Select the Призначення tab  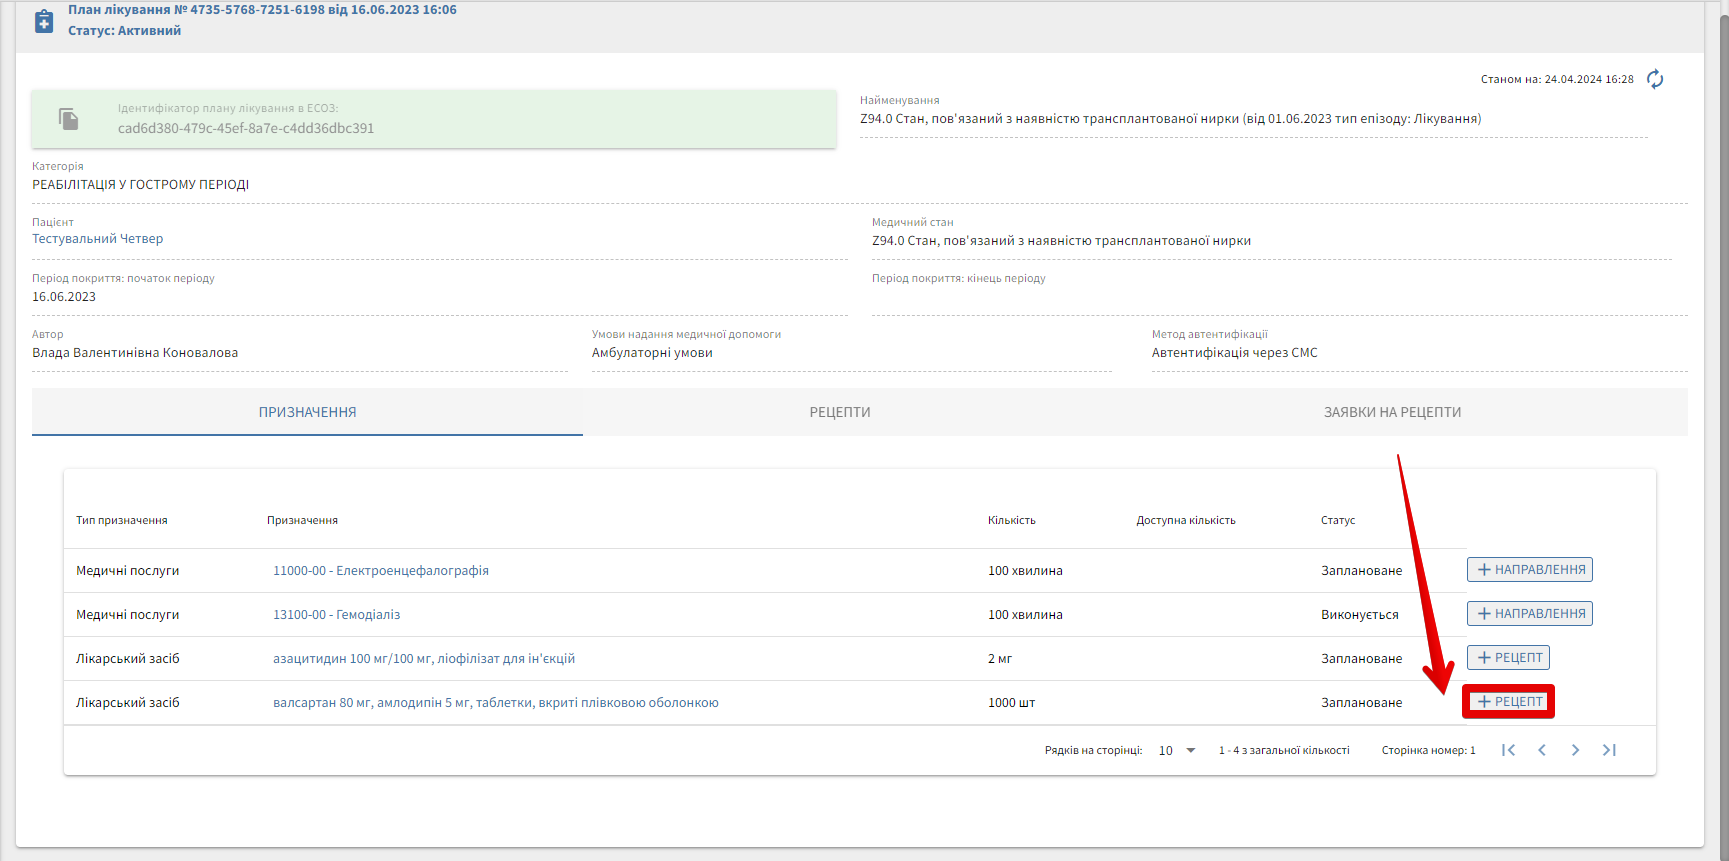tap(307, 412)
